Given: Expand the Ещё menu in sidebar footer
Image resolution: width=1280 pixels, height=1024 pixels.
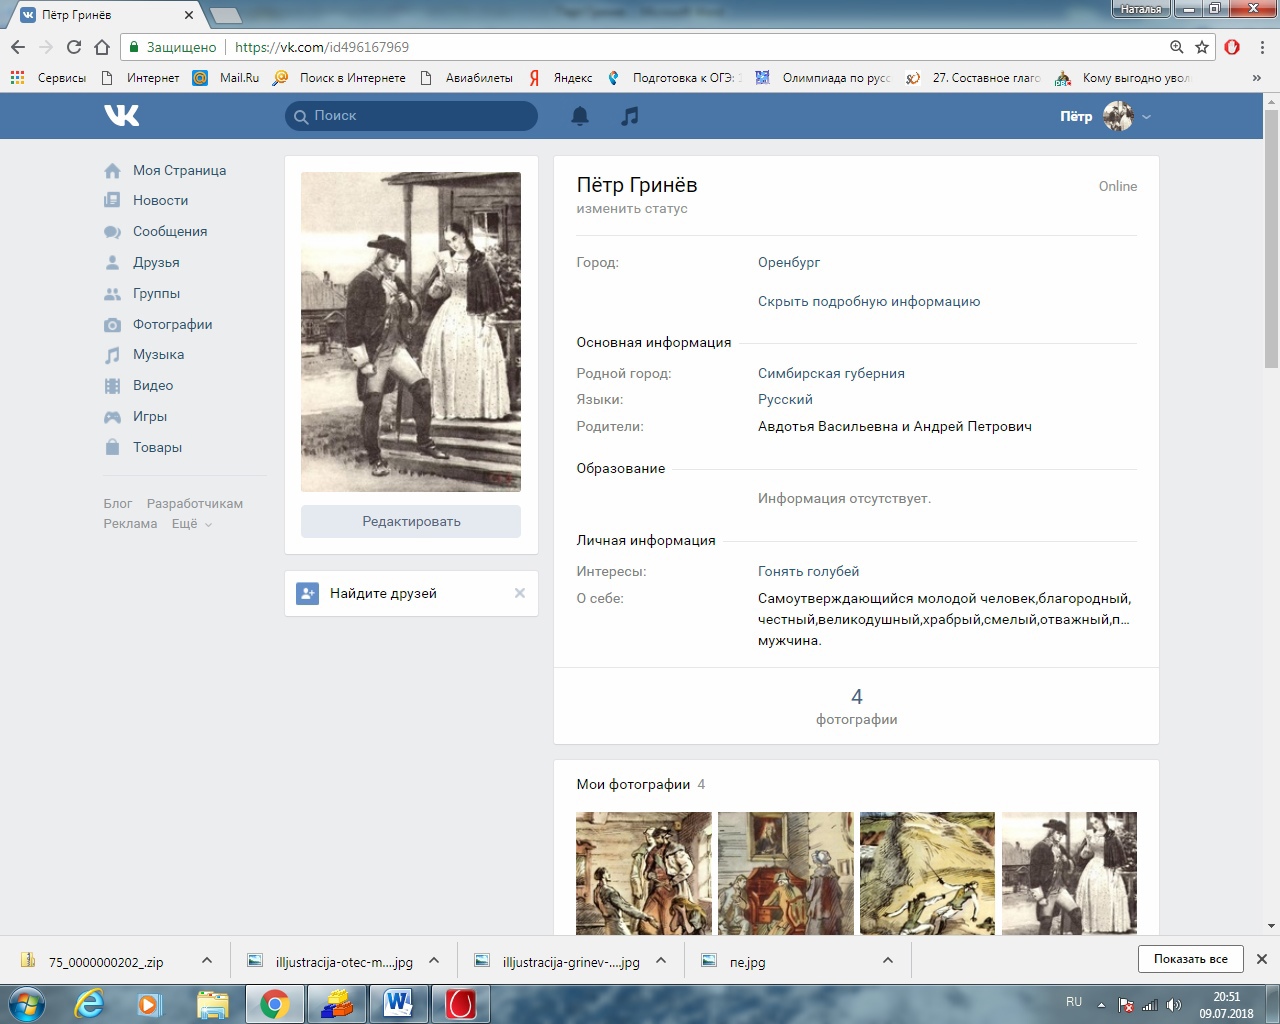Looking at the screenshot, I should point(192,524).
